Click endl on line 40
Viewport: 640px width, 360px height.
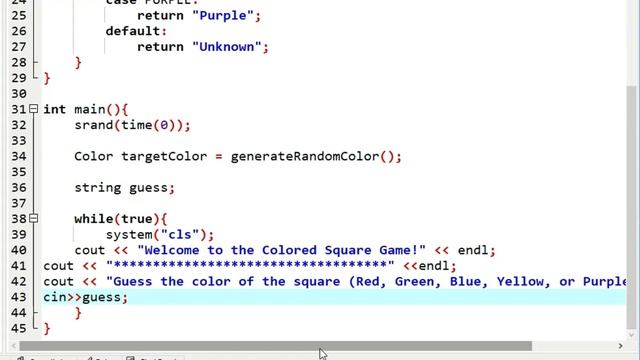(x=473, y=250)
